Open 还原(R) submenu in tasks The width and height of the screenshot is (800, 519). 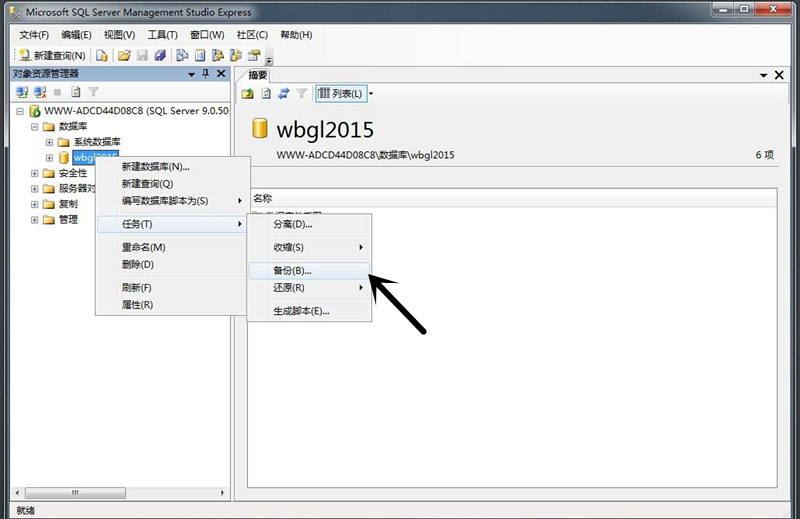309,288
